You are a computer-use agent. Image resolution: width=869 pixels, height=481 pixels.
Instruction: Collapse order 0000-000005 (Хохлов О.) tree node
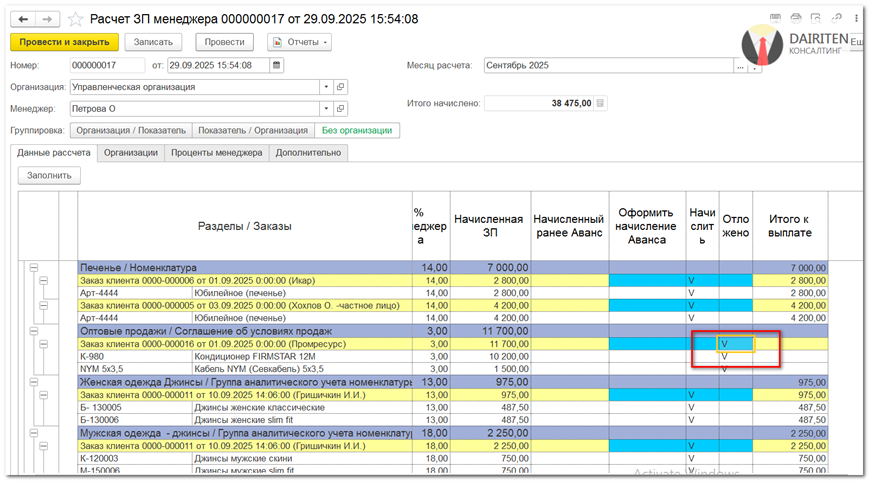pos(44,305)
